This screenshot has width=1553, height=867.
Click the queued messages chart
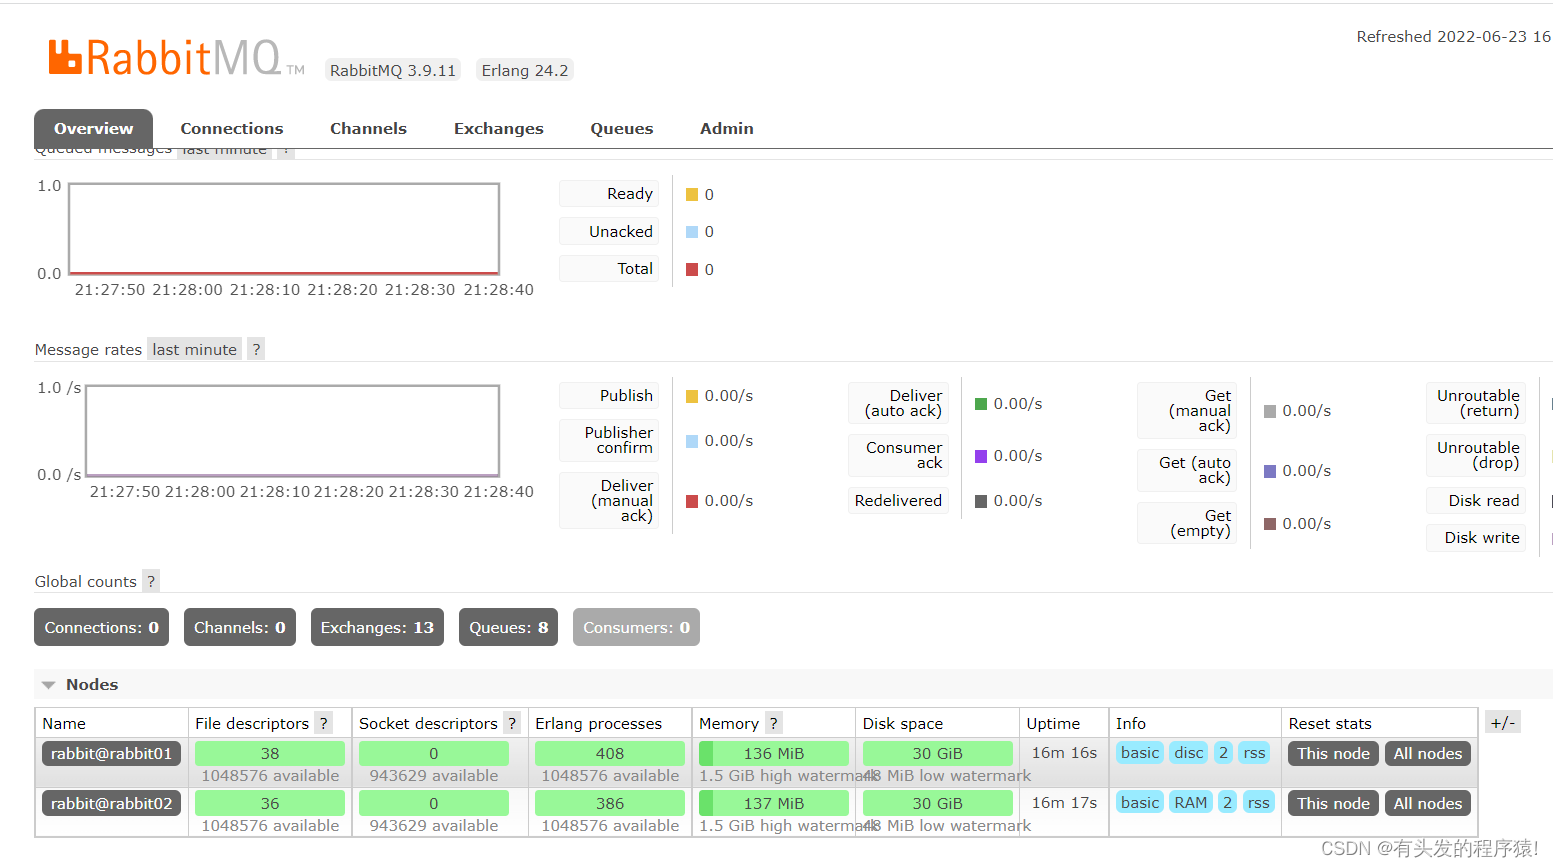284,228
